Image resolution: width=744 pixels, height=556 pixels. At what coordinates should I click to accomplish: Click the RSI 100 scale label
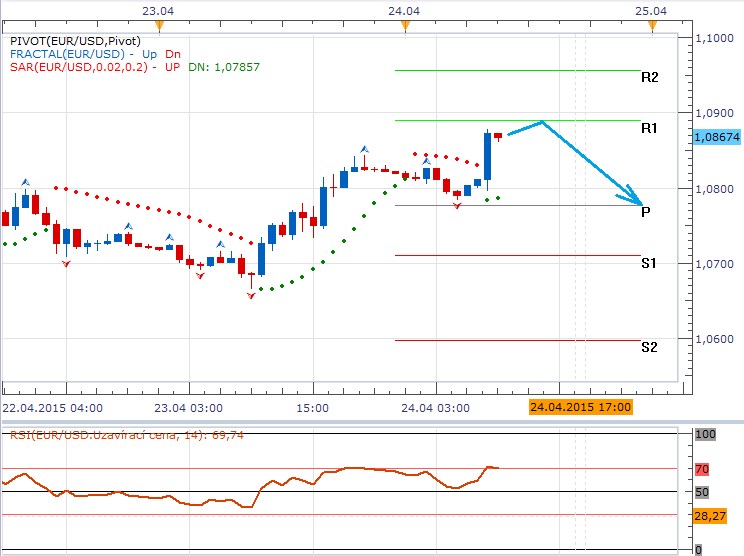pyautogui.click(x=705, y=434)
